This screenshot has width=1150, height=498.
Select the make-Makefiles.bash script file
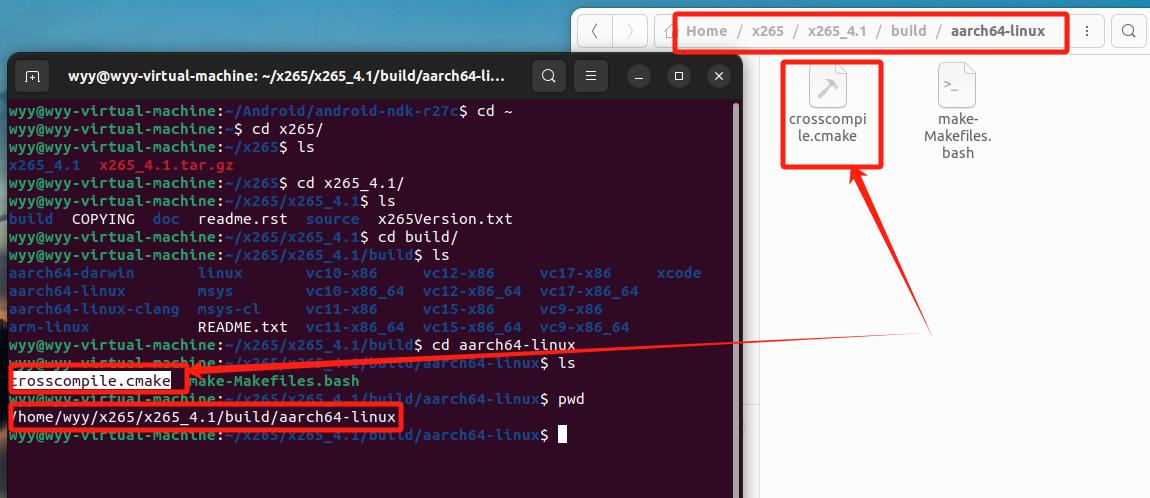tap(957, 88)
